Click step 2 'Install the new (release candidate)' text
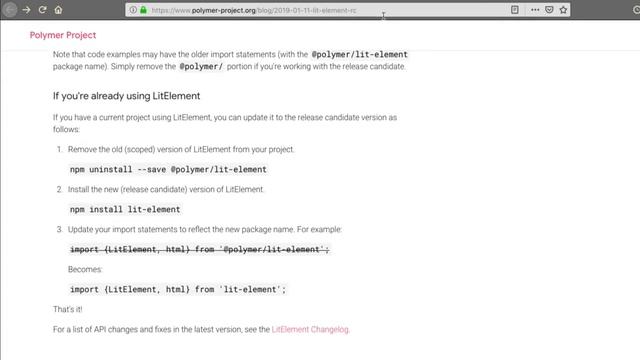The height and width of the screenshot is (360, 640). tap(166, 189)
